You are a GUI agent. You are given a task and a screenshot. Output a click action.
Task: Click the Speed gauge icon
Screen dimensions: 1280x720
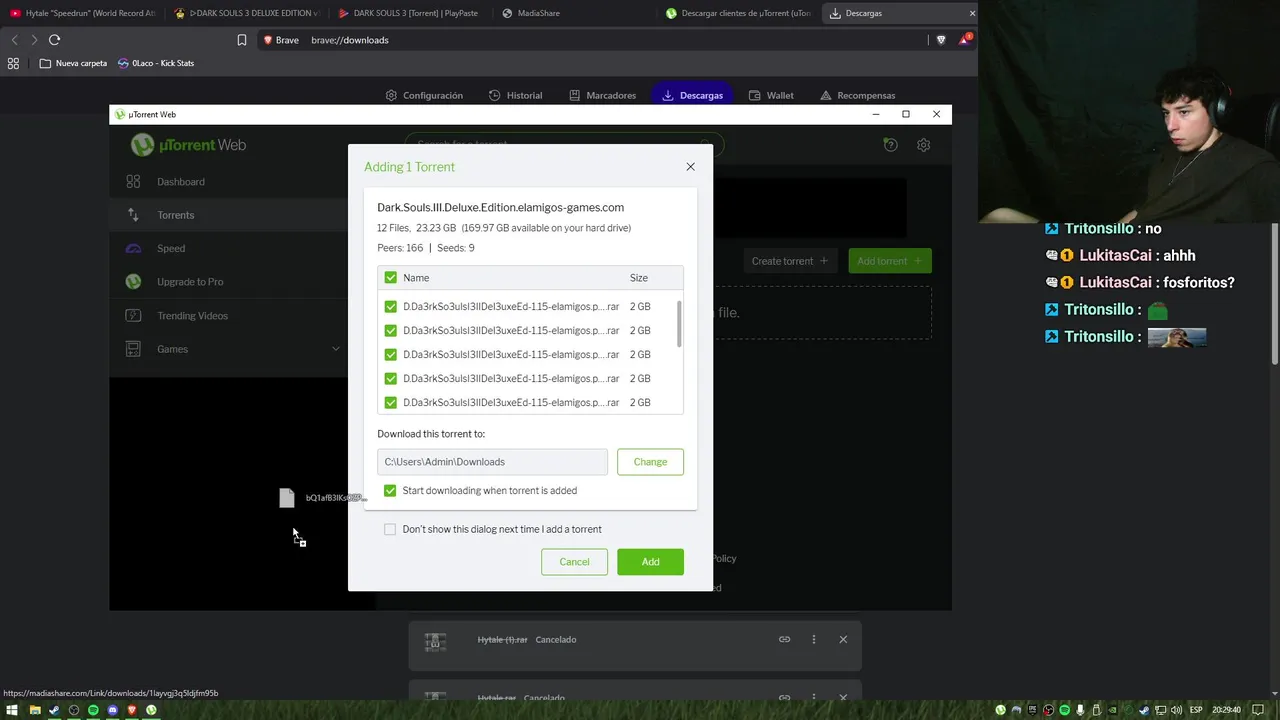(x=133, y=248)
